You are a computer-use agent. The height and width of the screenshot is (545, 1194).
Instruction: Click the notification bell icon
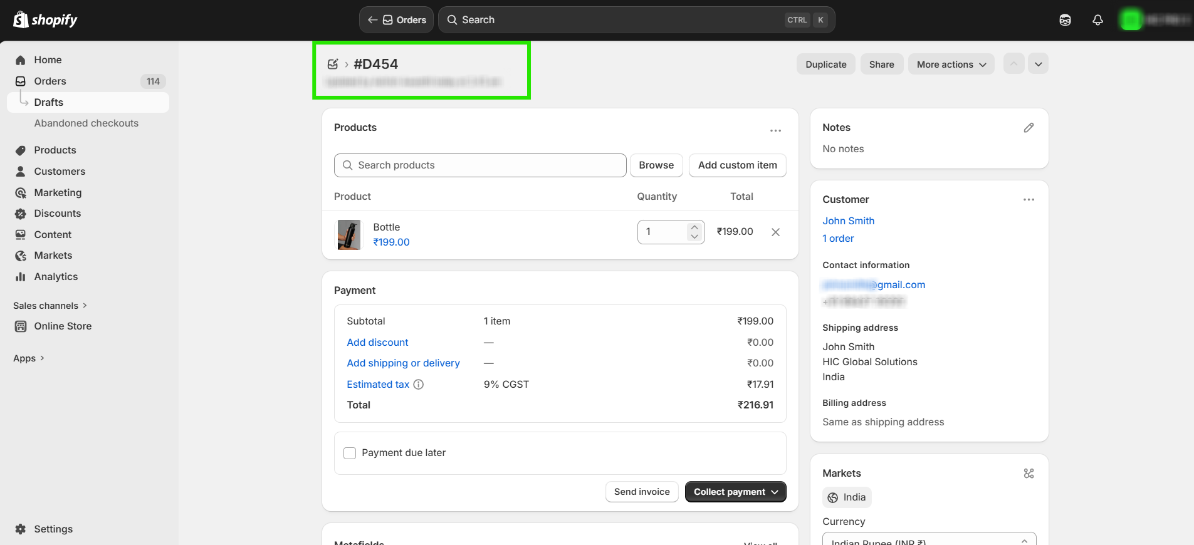click(x=1097, y=20)
